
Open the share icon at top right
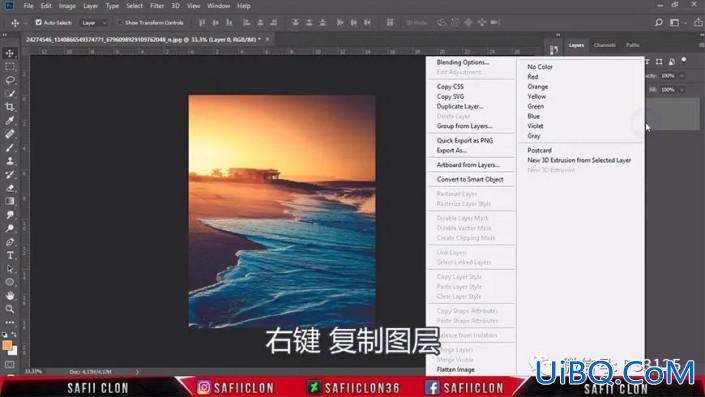point(698,22)
